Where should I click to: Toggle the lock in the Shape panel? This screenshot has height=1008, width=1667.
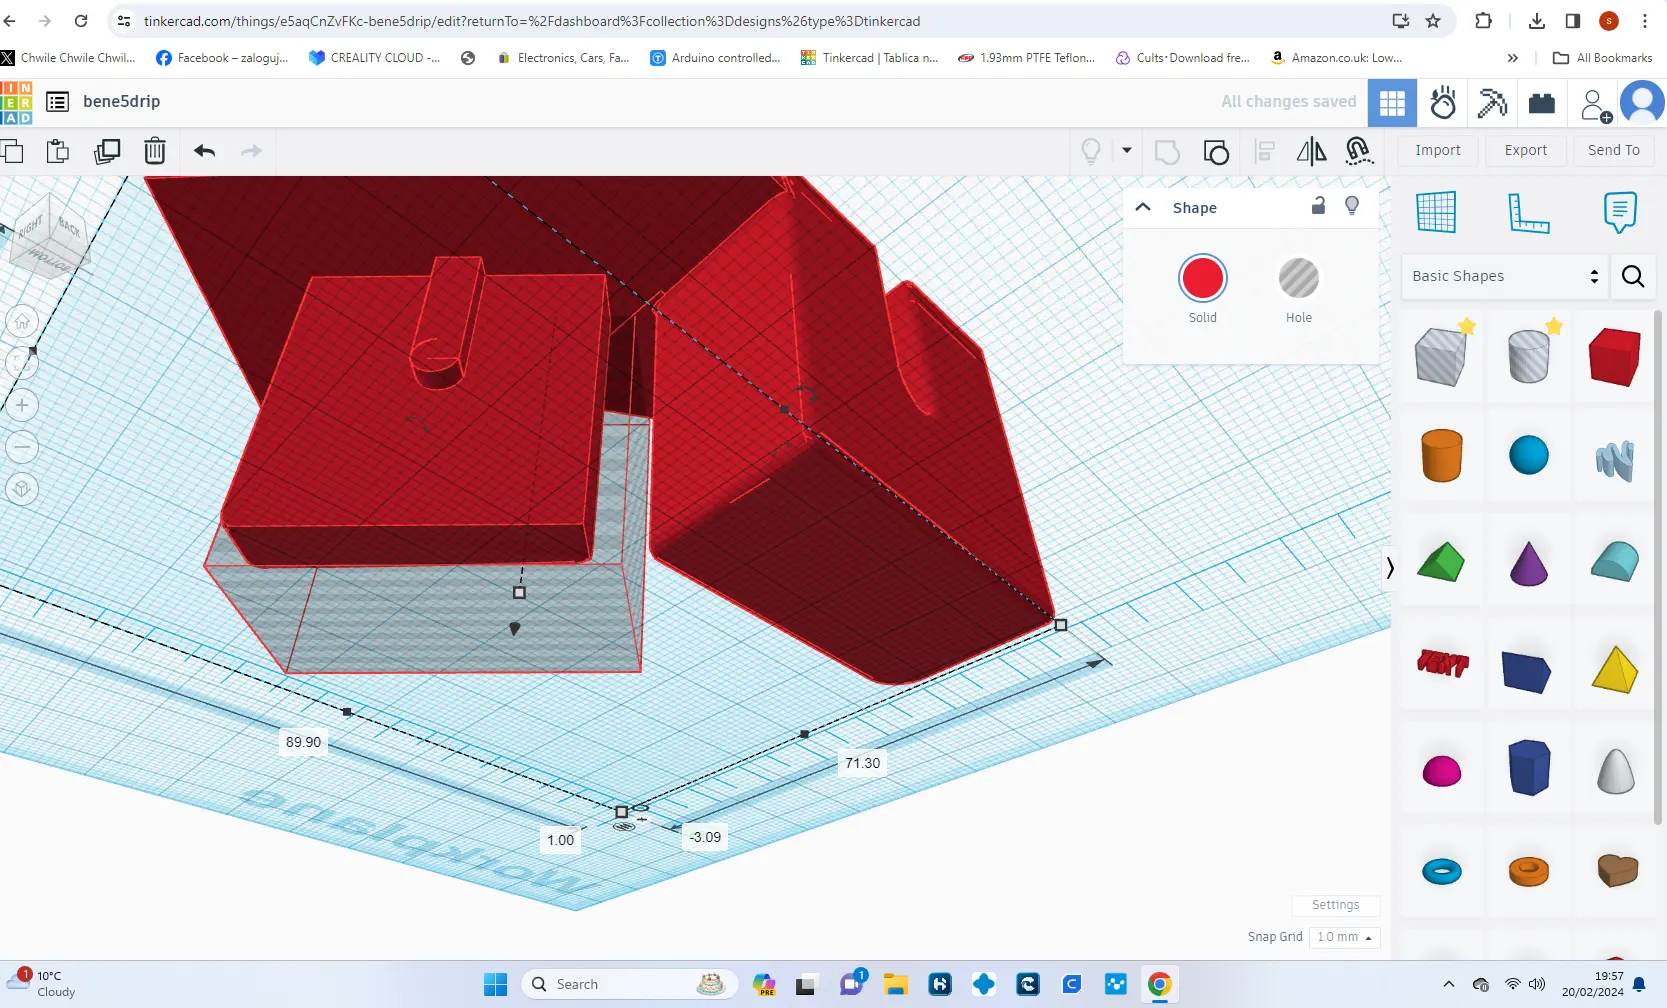coord(1318,205)
